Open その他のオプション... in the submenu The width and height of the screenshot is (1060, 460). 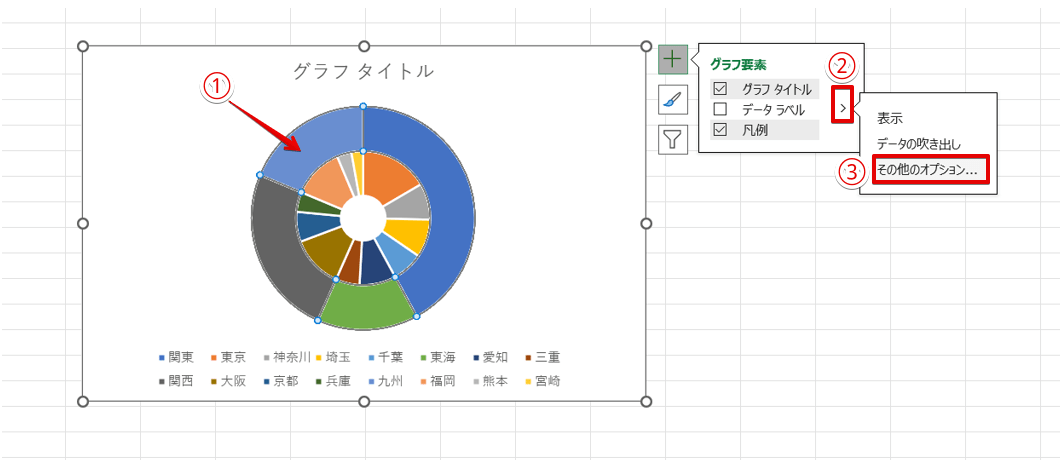[x=927, y=170]
